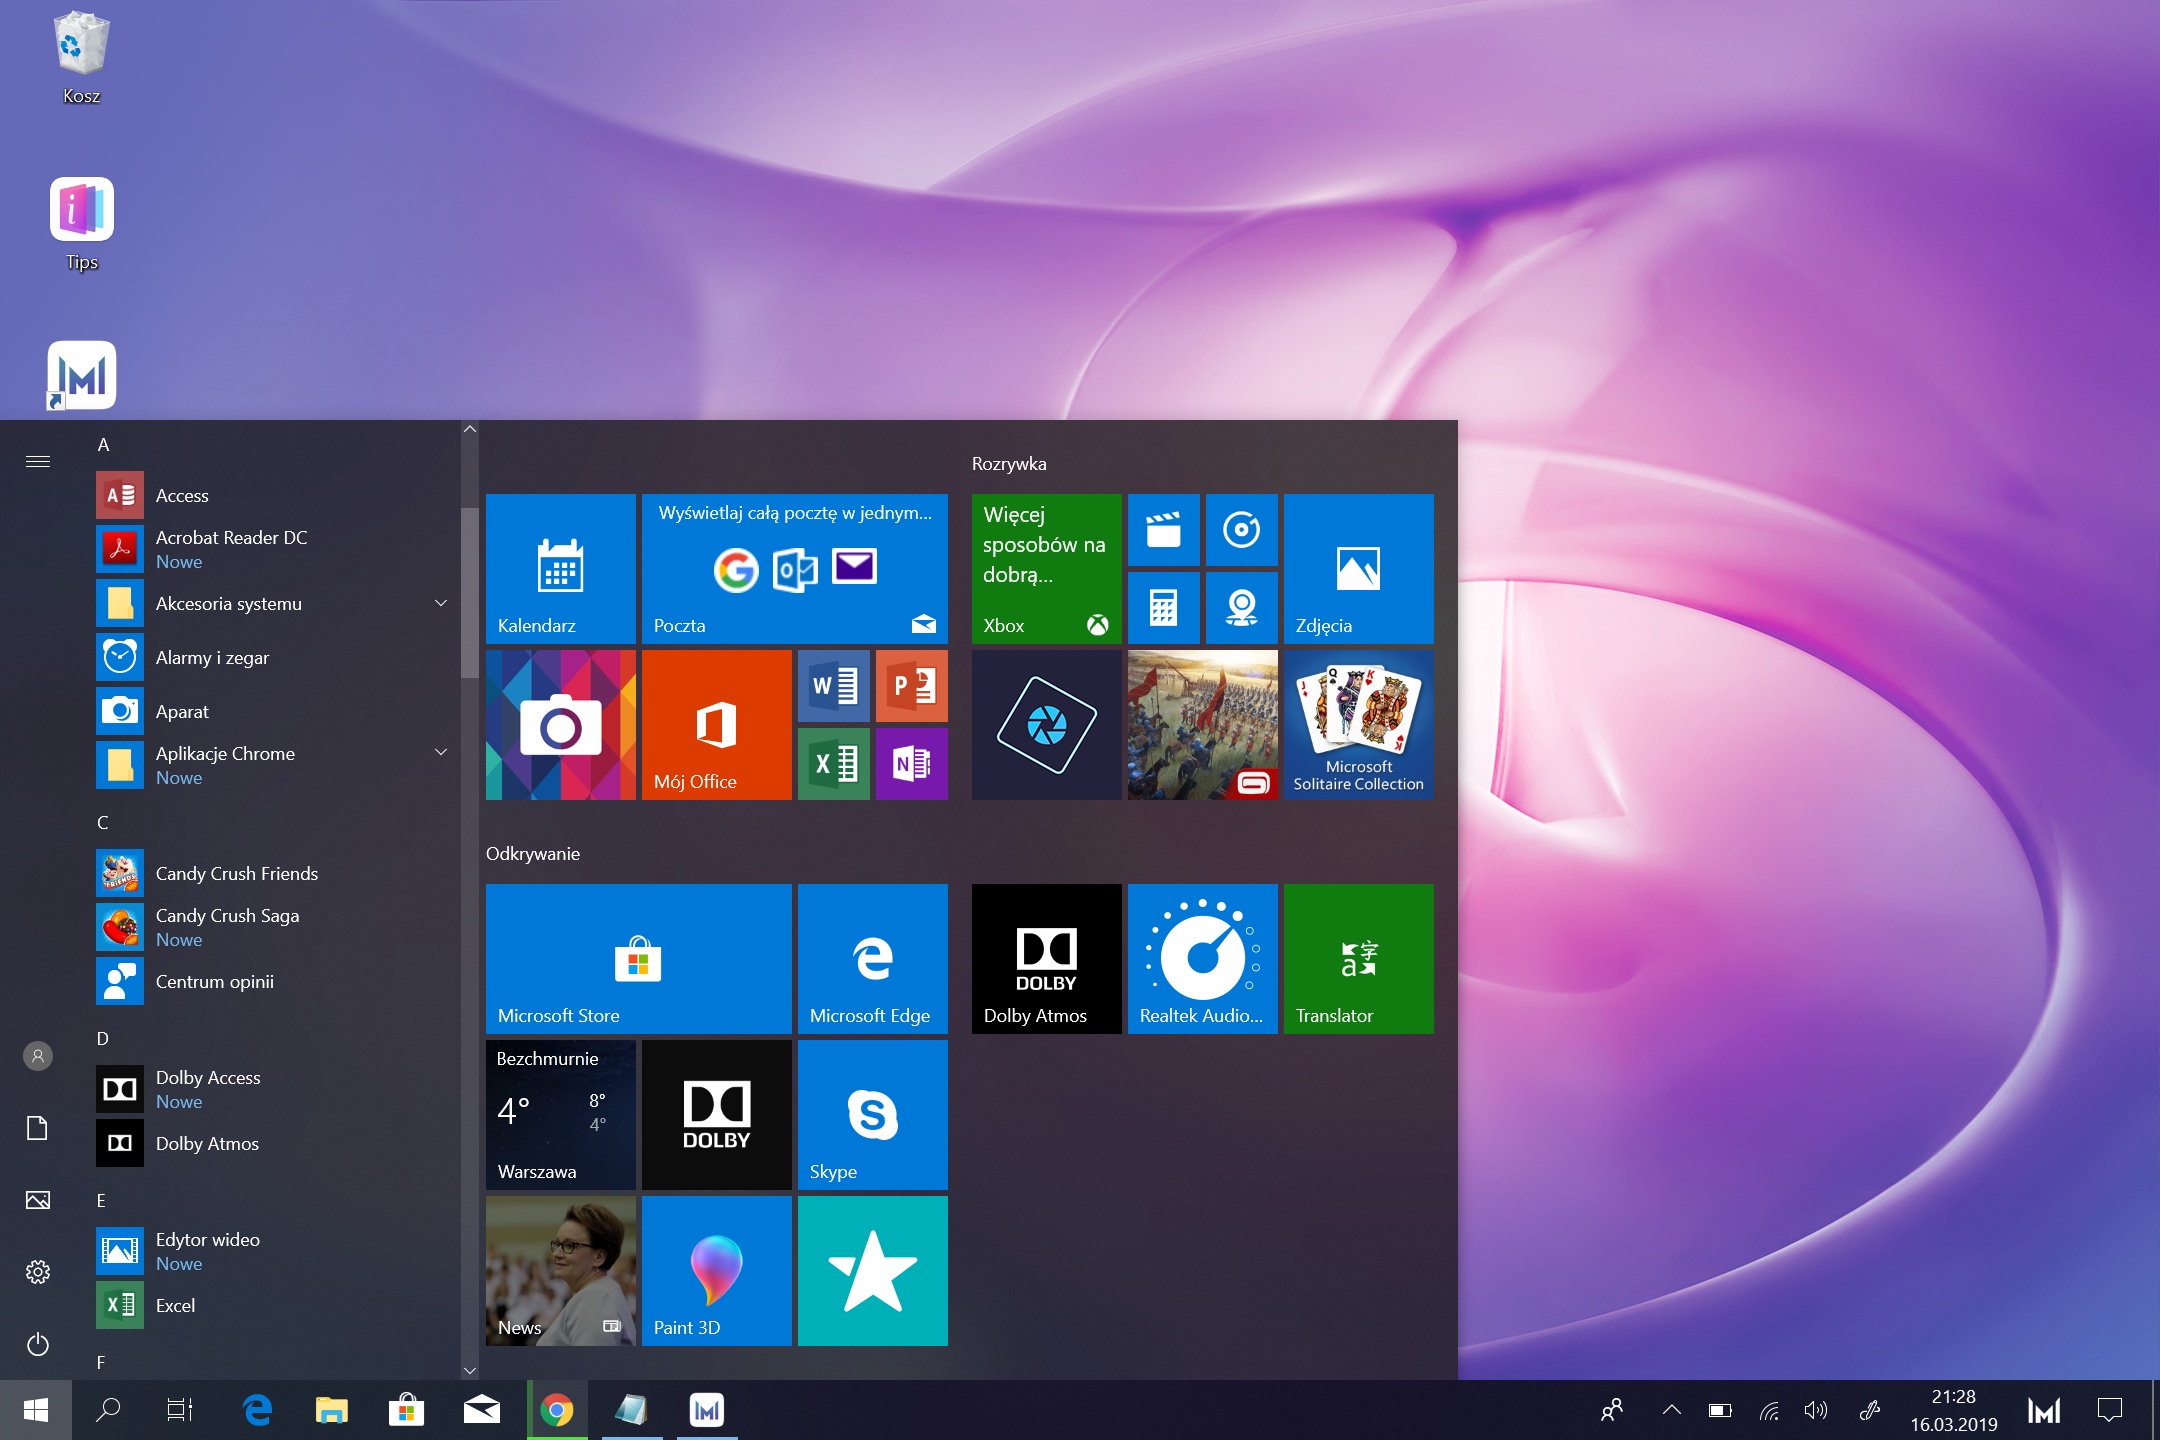
Task: Open the Maps webcam-pin small tile
Action: [x=1242, y=608]
